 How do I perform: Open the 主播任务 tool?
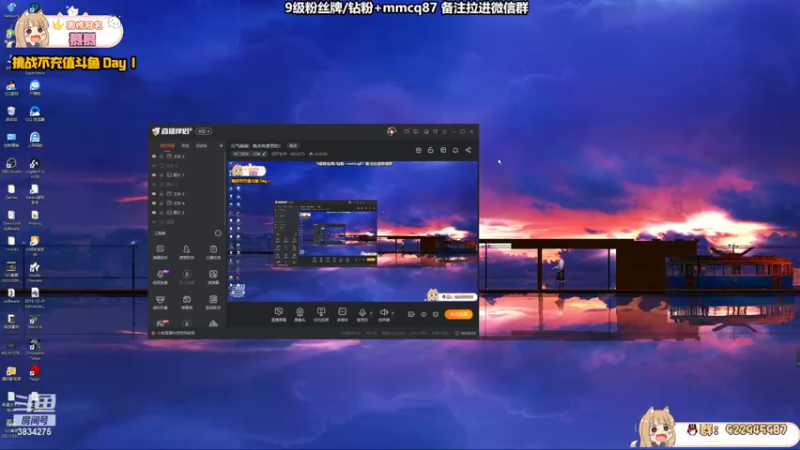coord(213,252)
